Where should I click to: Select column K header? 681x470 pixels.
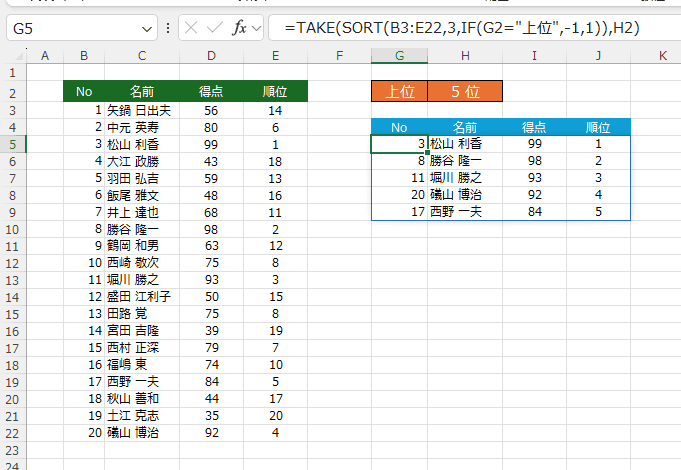click(x=662, y=55)
